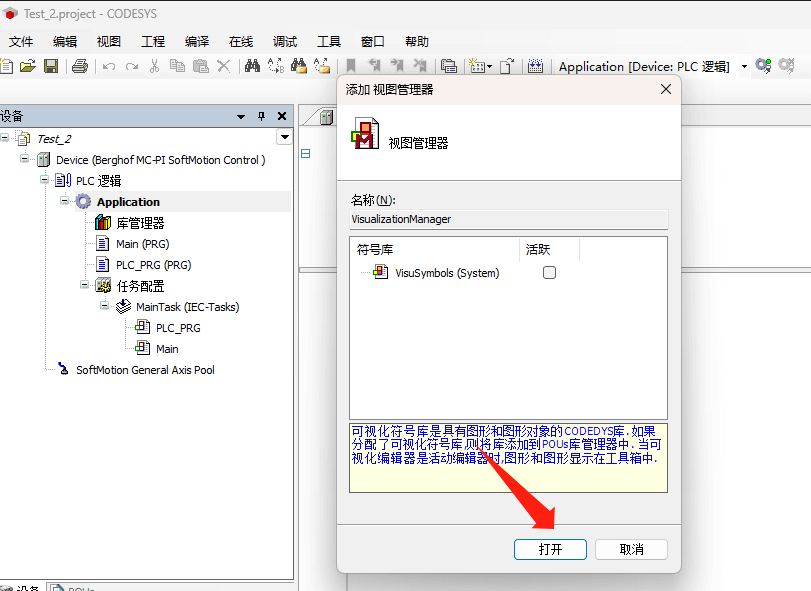Image resolution: width=811 pixels, height=591 pixels.
Task: Click the 名称 VisualizationManager name field
Action: pos(508,219)
